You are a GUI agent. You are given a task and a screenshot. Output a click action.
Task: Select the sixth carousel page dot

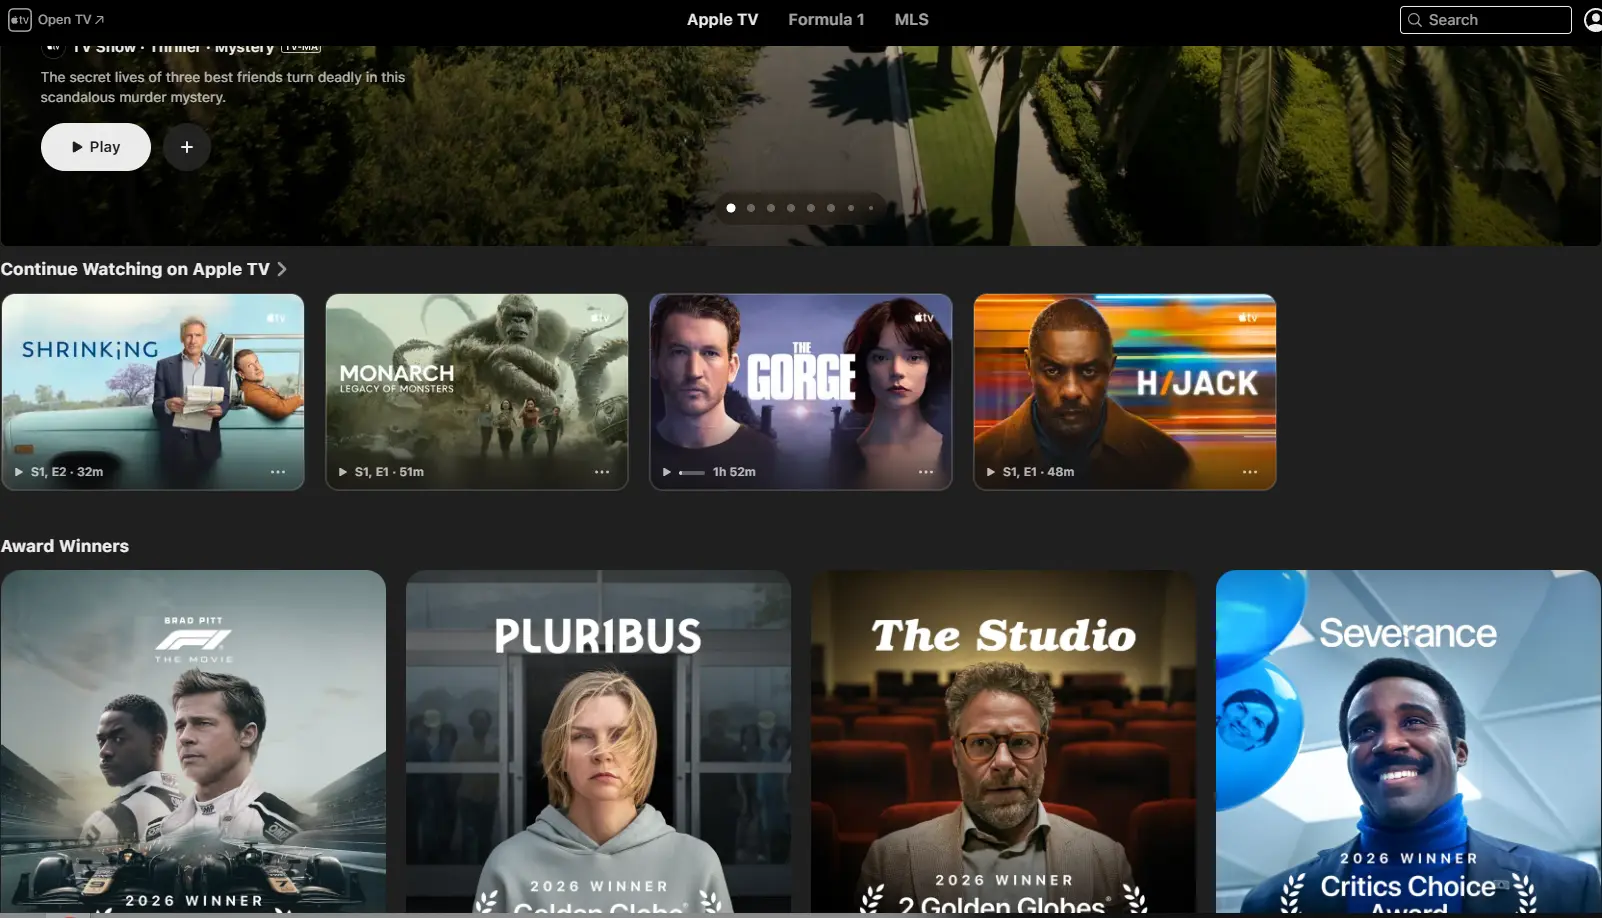coord(831,208)
